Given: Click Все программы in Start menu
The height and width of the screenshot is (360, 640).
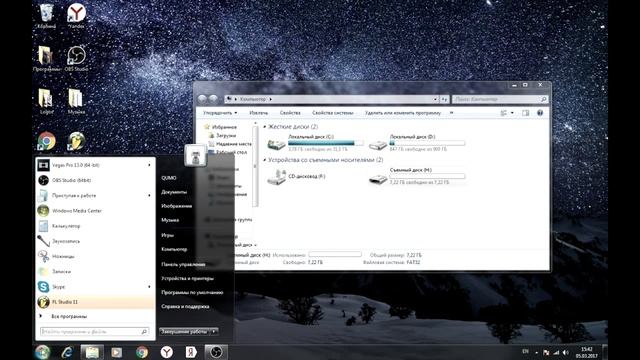Looking at the screenshot, I should click(69, 316).
